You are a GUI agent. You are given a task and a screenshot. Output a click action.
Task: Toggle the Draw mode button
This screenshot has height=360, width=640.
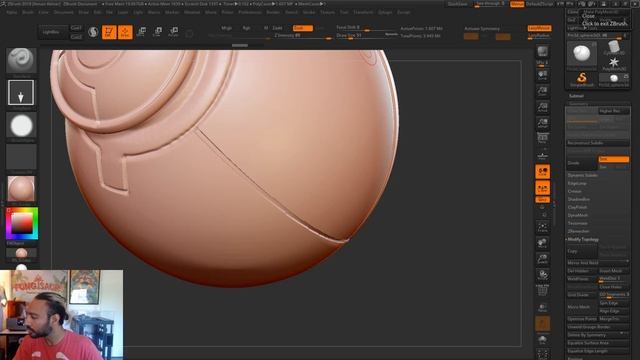coord(125,32)
